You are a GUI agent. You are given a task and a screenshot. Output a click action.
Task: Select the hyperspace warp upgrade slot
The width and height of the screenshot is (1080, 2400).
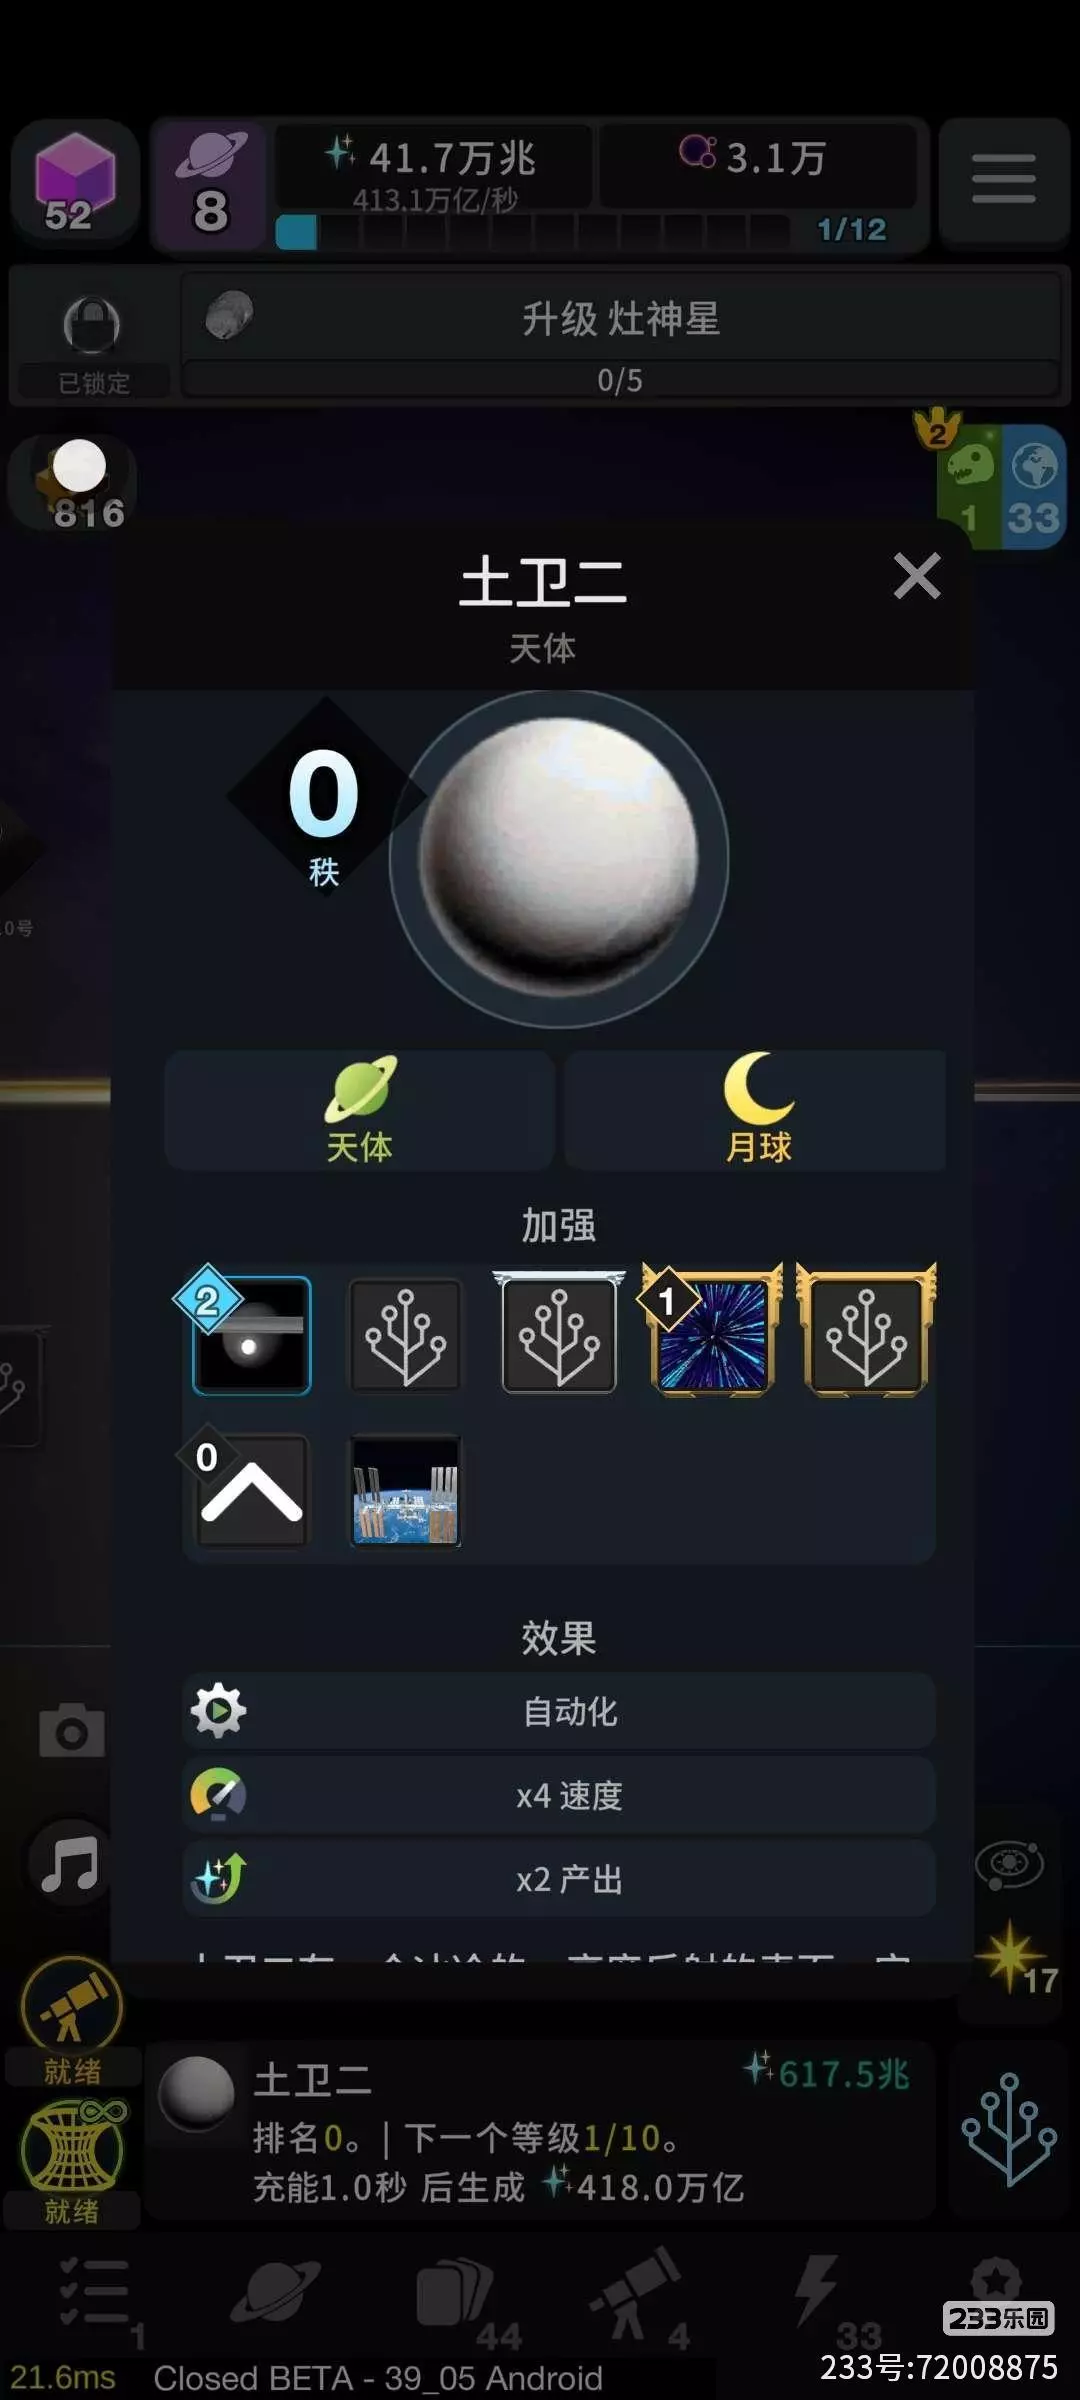[x=713, y=1335]
